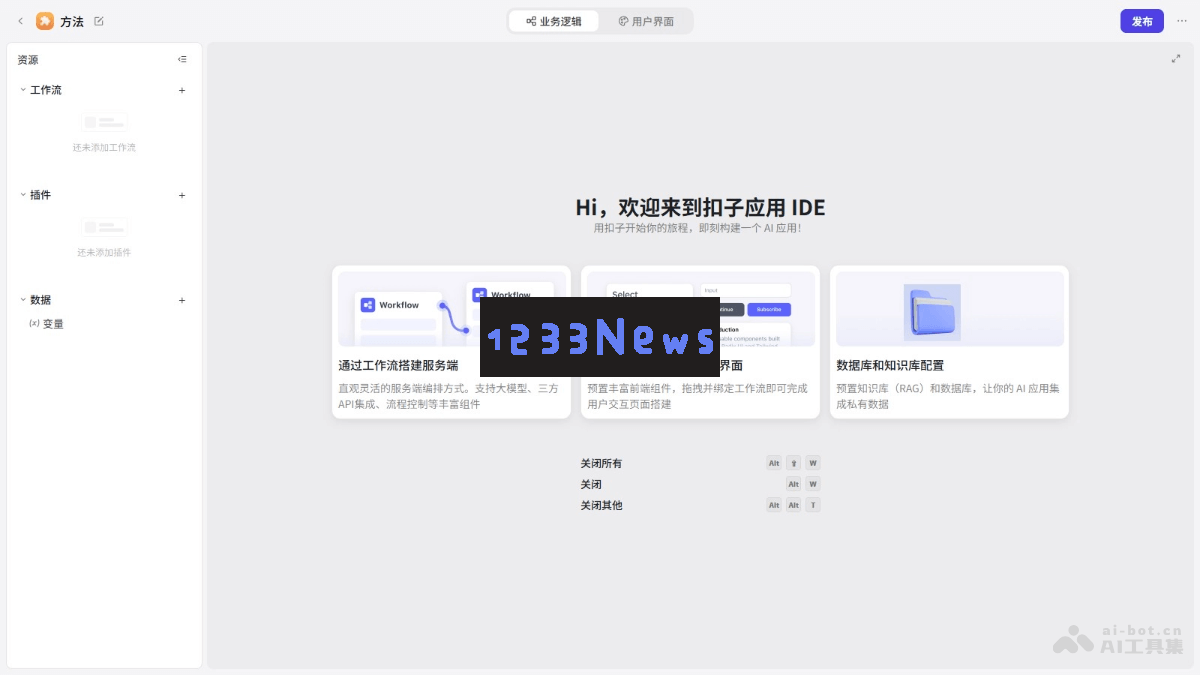Image resolution: width=1200 pixels, height=675 pixels.
Task: Click the 还未添加插件 placeholder text
Action: click(x=104, y=253)
